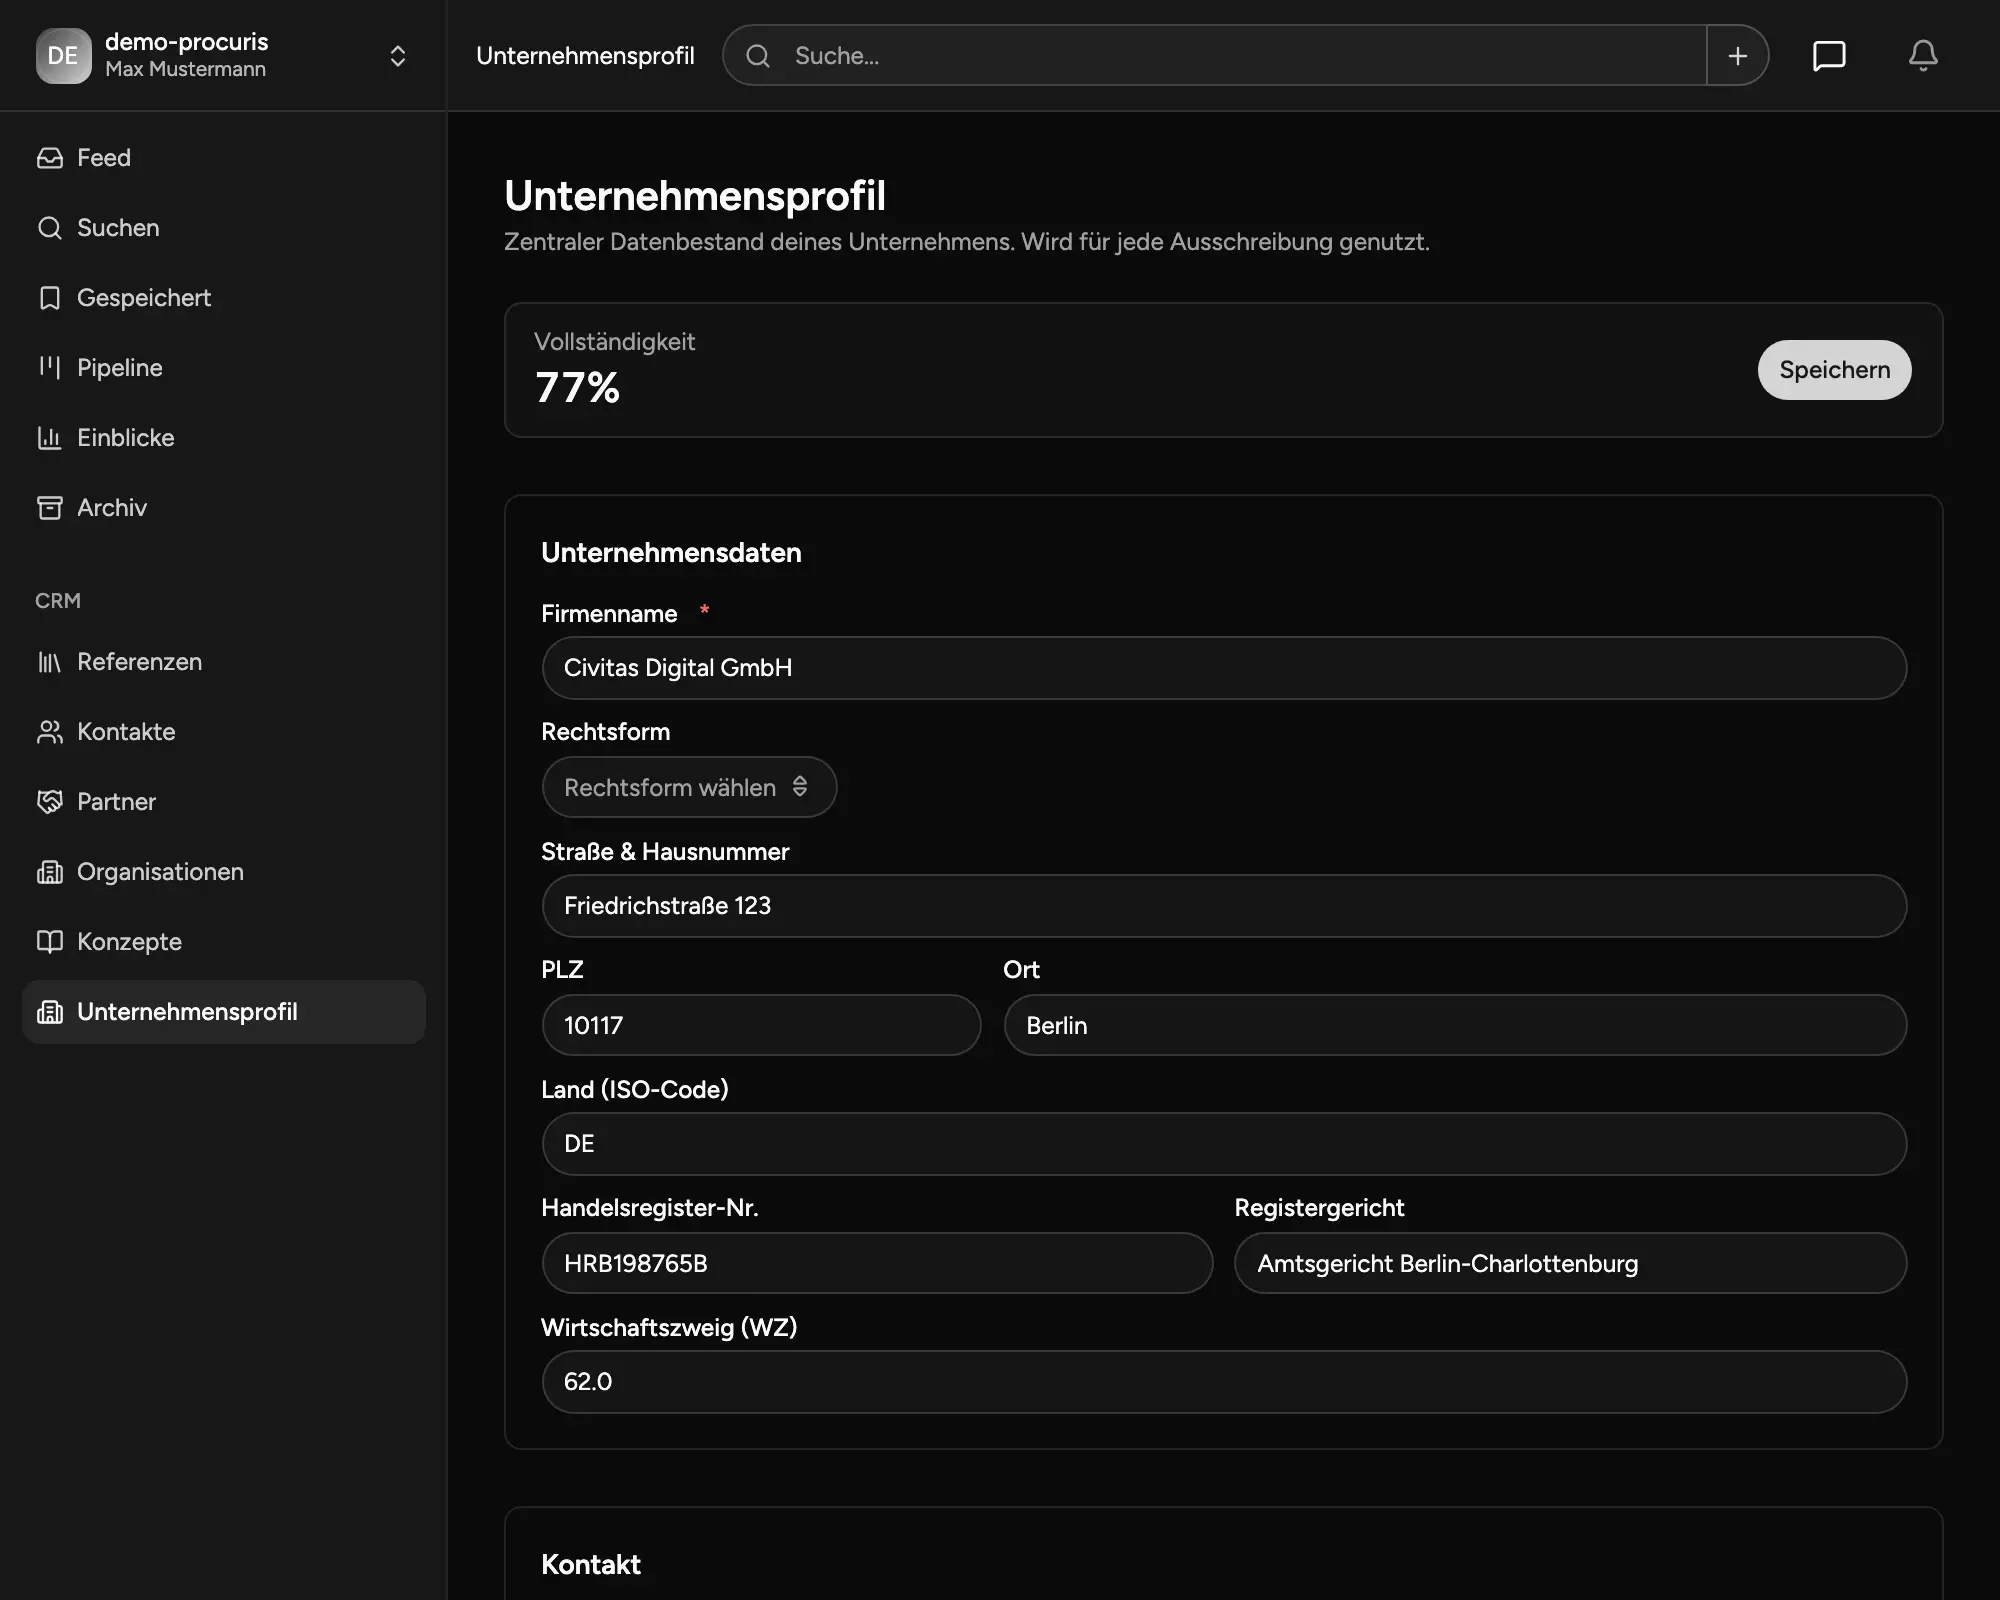Viewport: 2000px width, 1600px height.
Task: Click the Referenzen library icon
Action: tap(49, 662)
